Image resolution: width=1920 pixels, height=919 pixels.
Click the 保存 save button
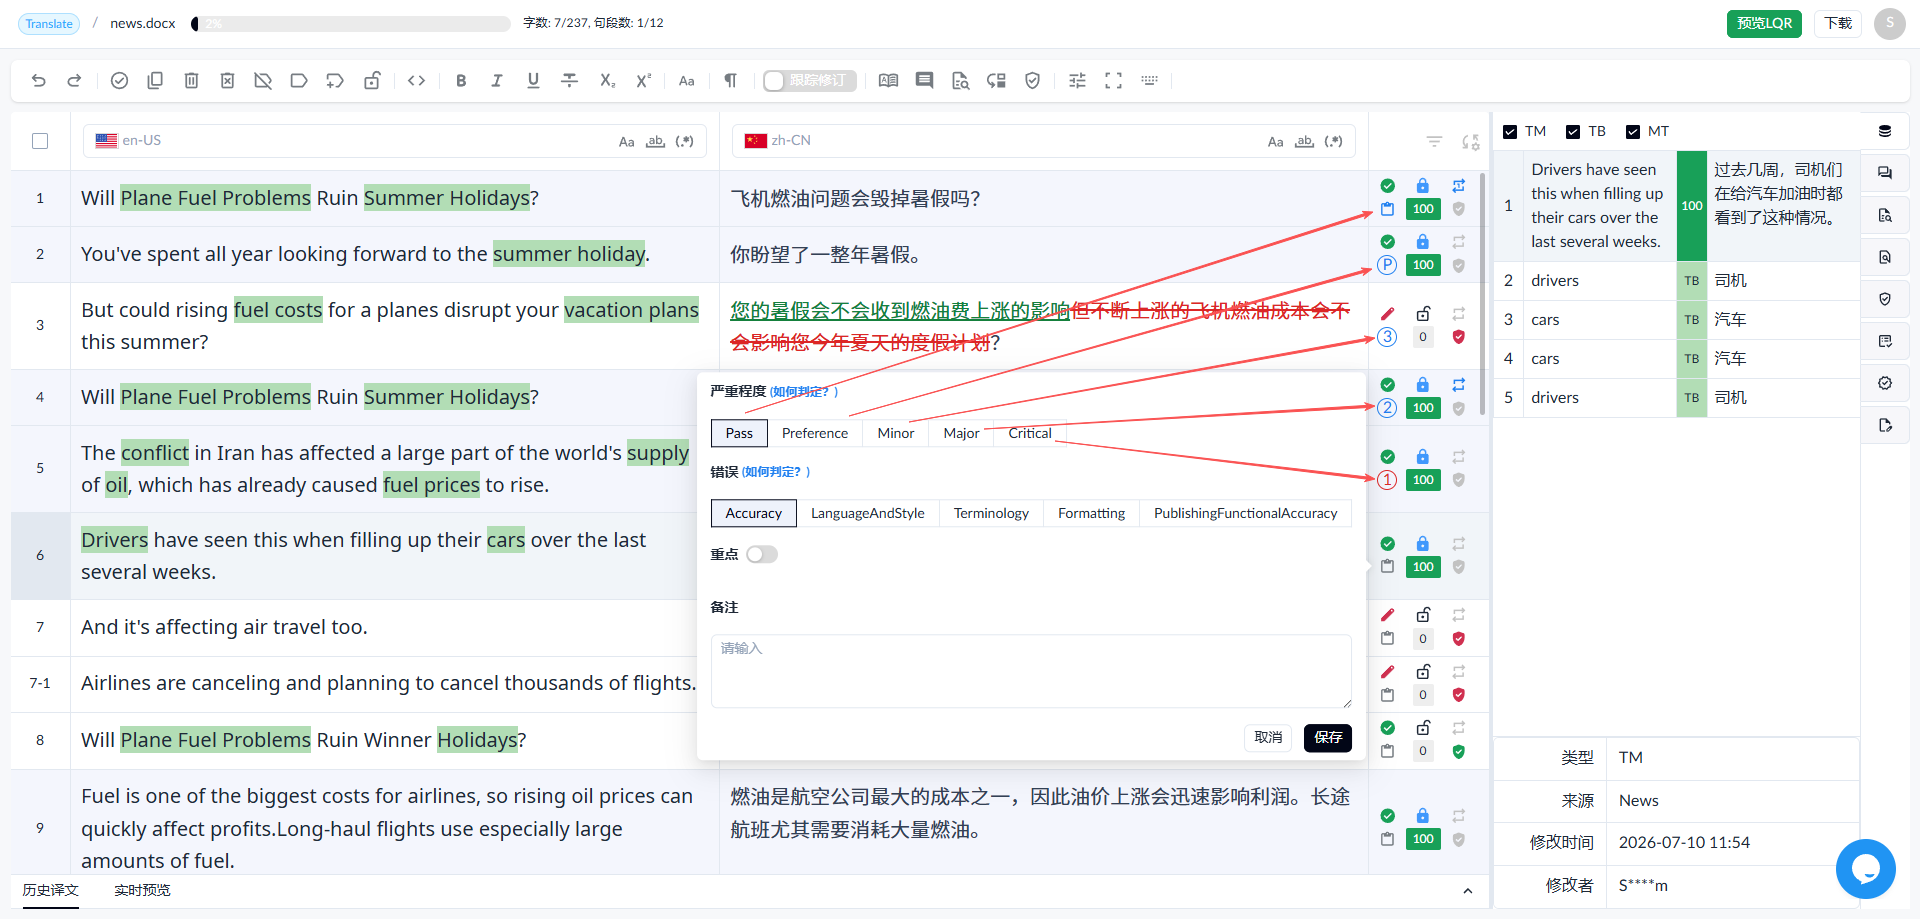click(x=1328, y=737)
